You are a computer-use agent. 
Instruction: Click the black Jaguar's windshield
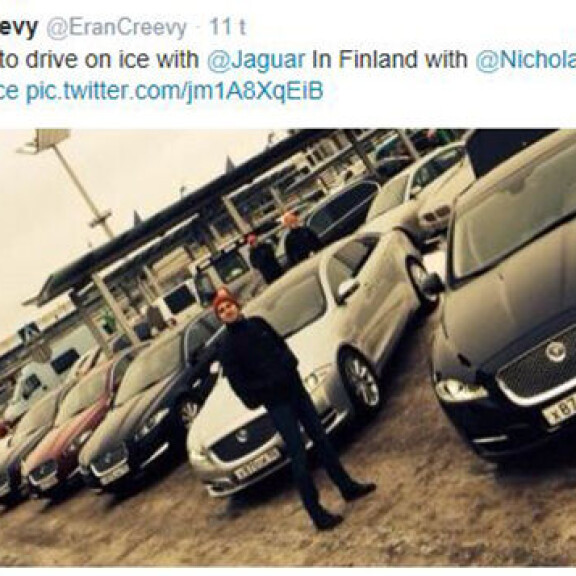514,224
